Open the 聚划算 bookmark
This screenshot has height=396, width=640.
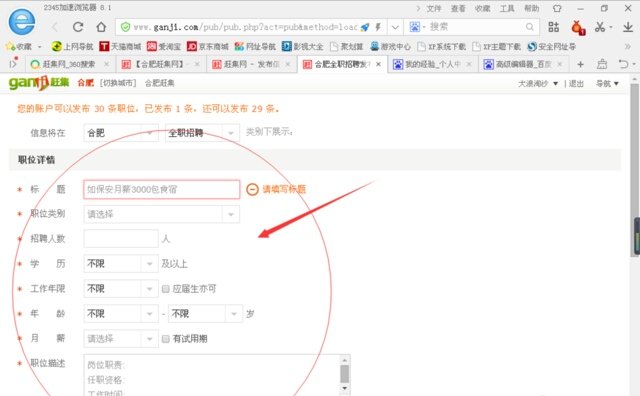(347, 47)
